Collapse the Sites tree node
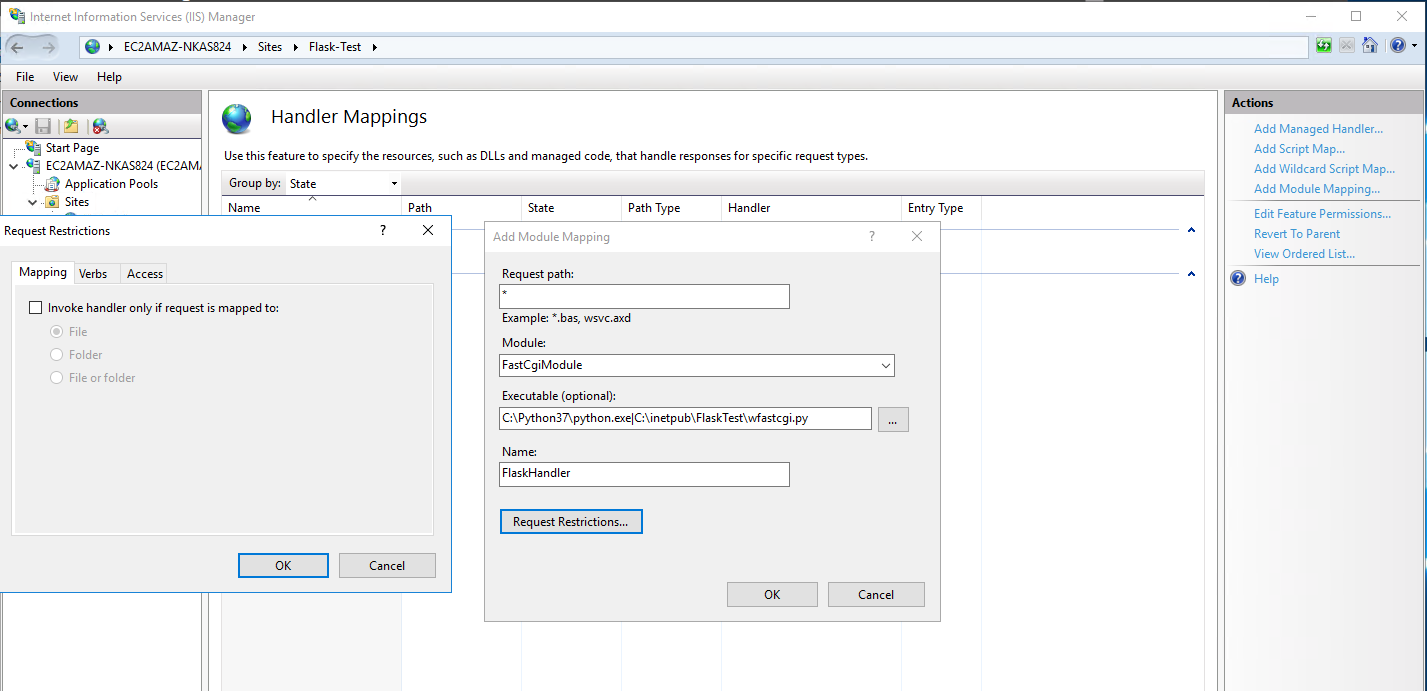The image size is (1427, 691). click(33, 202)
